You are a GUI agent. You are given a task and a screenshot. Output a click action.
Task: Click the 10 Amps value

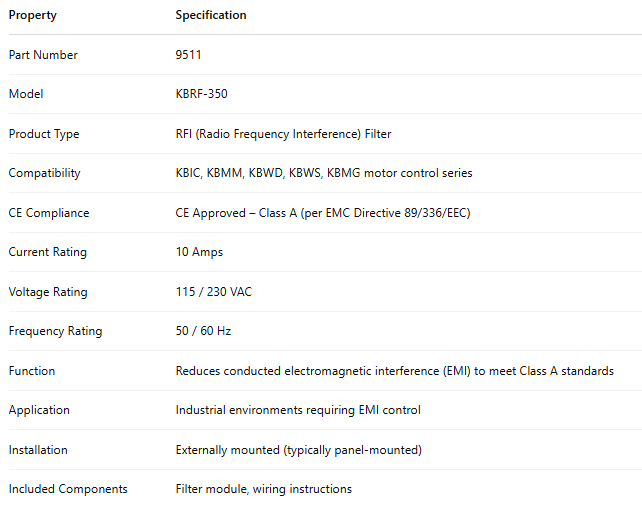click(x=199, y=252)
